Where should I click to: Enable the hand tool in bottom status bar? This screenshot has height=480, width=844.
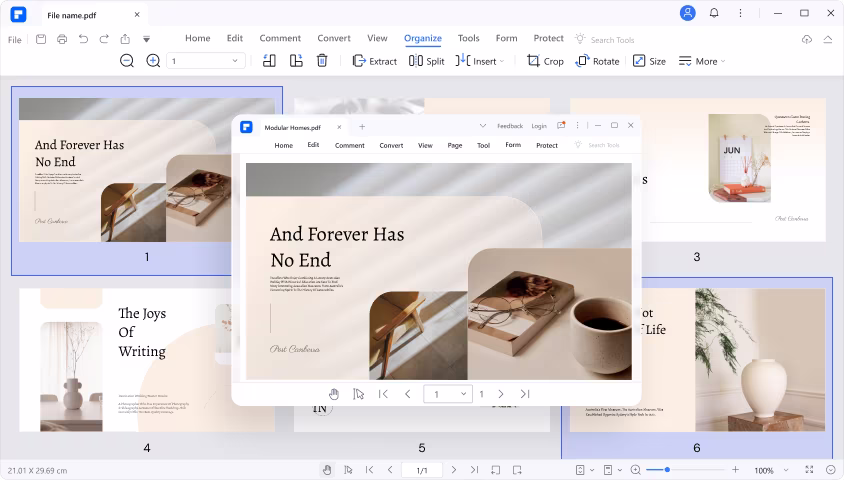(326, 470)
